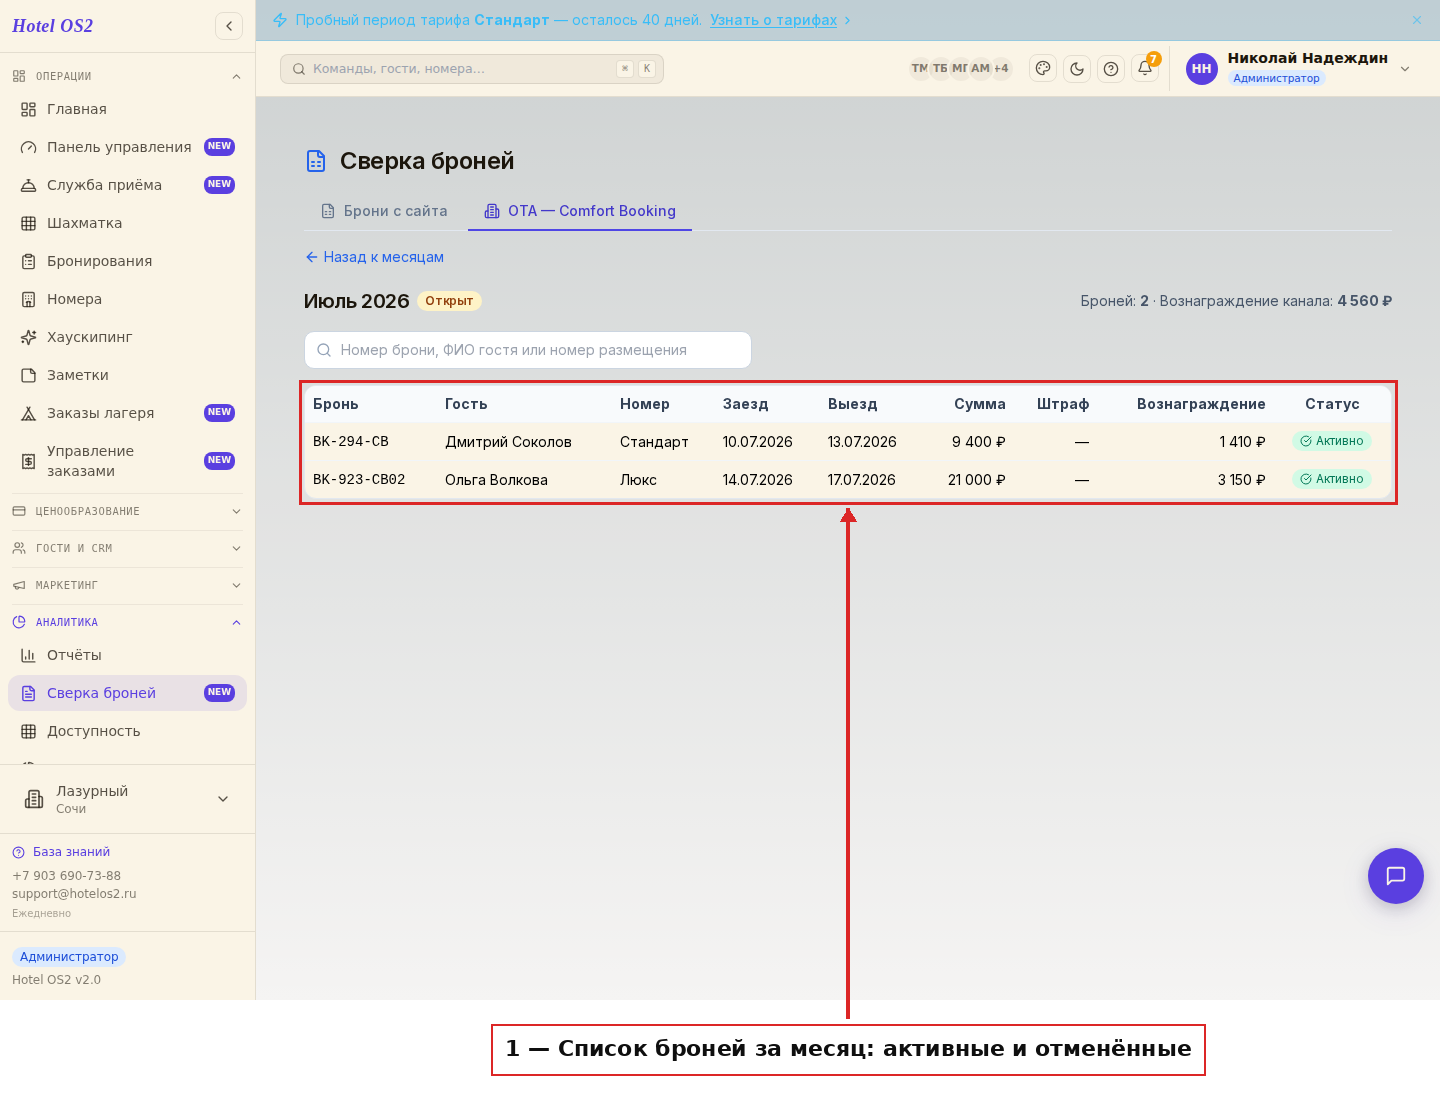Open the Лазурный hotel selector dropdown
1440x1099 pixels.
coord(127,799)
